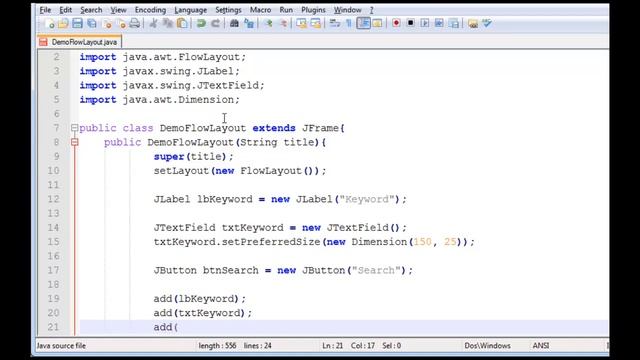The height and width of the screenshot is (360, 640).
Task: Click the Copy toolbar icon
Action: tap(168, 23)
